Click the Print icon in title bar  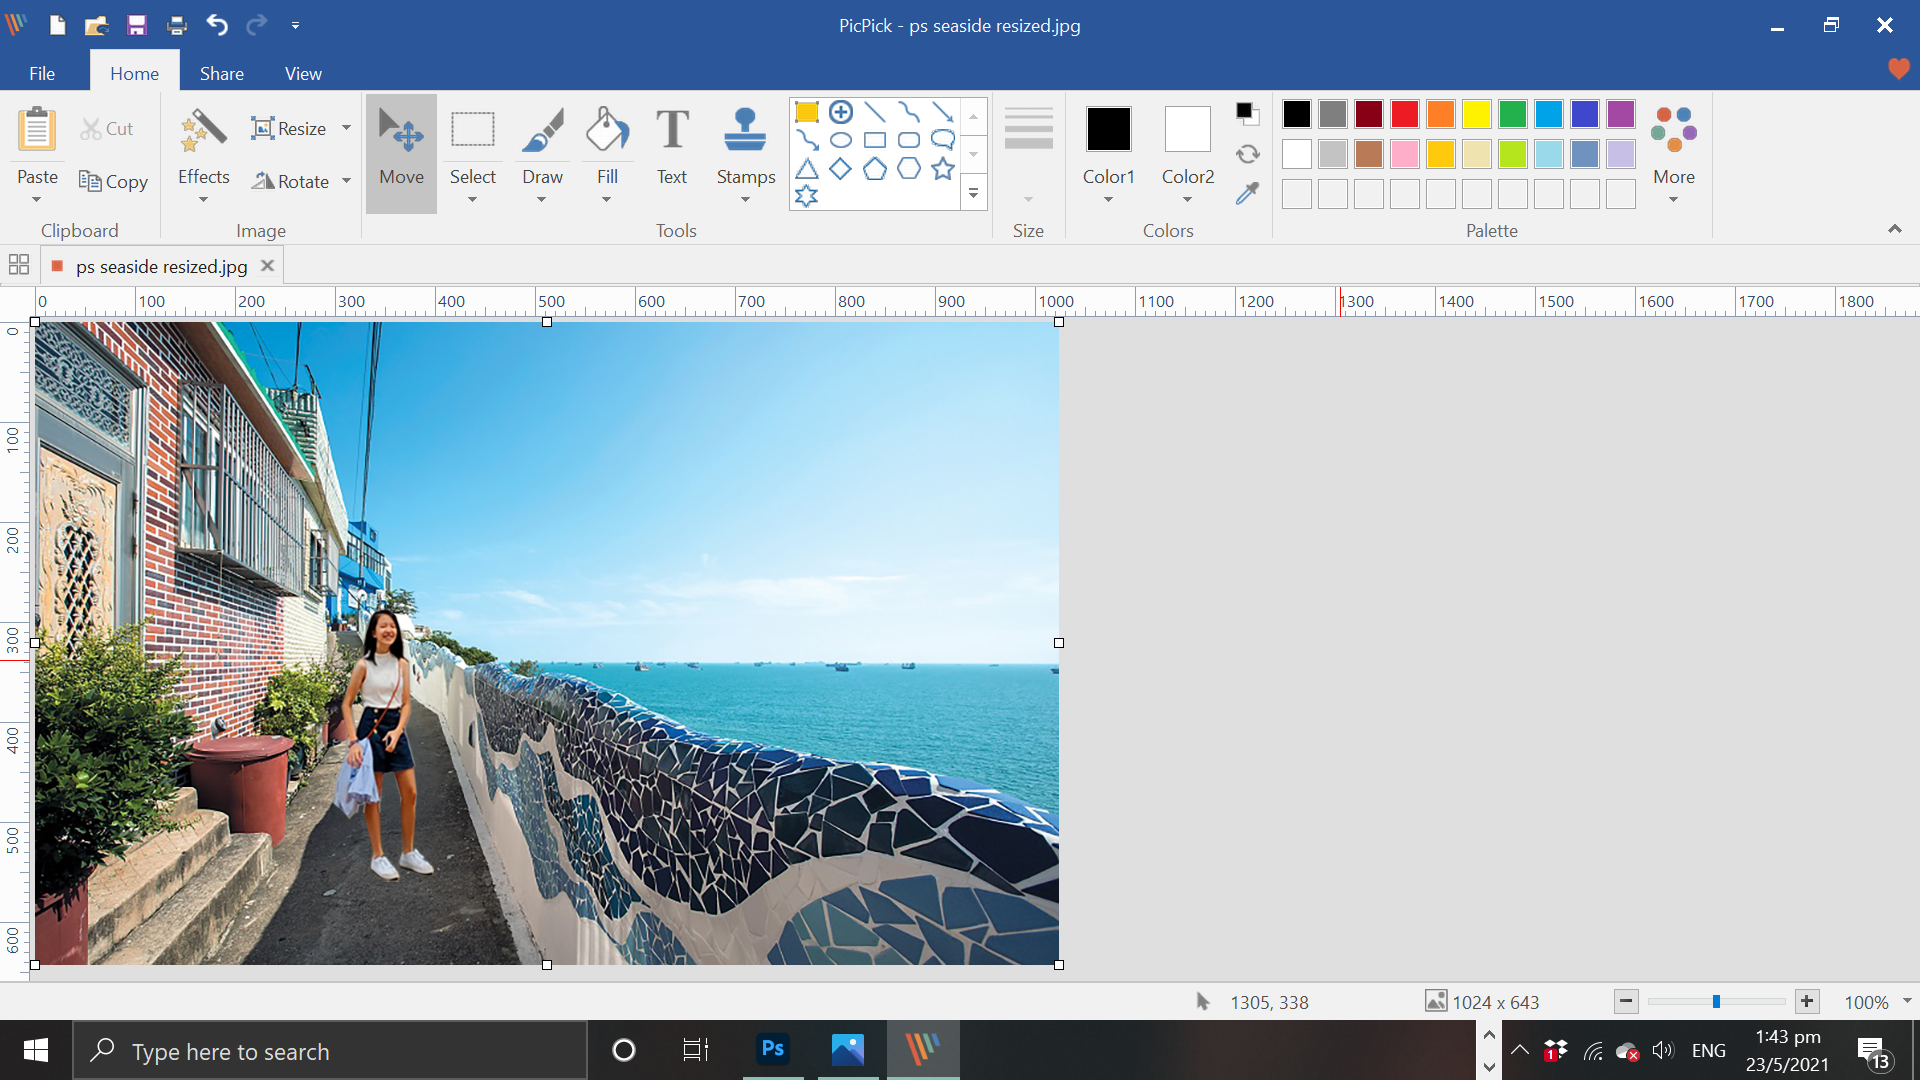[177, 25]
